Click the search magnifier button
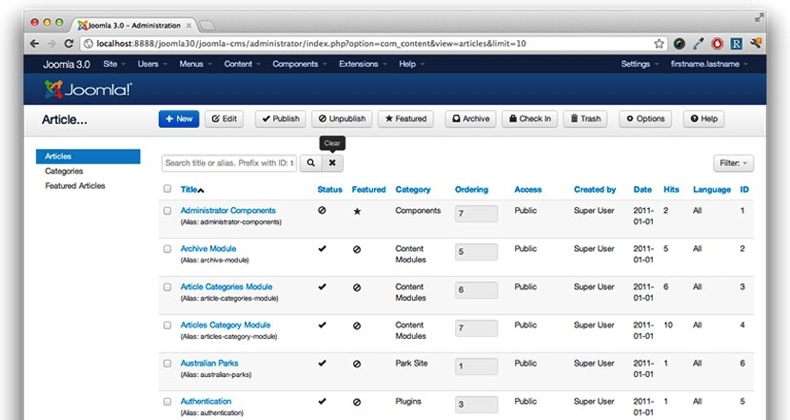The height and width of the screenshot is (420, 790). (x=311, y=163)
